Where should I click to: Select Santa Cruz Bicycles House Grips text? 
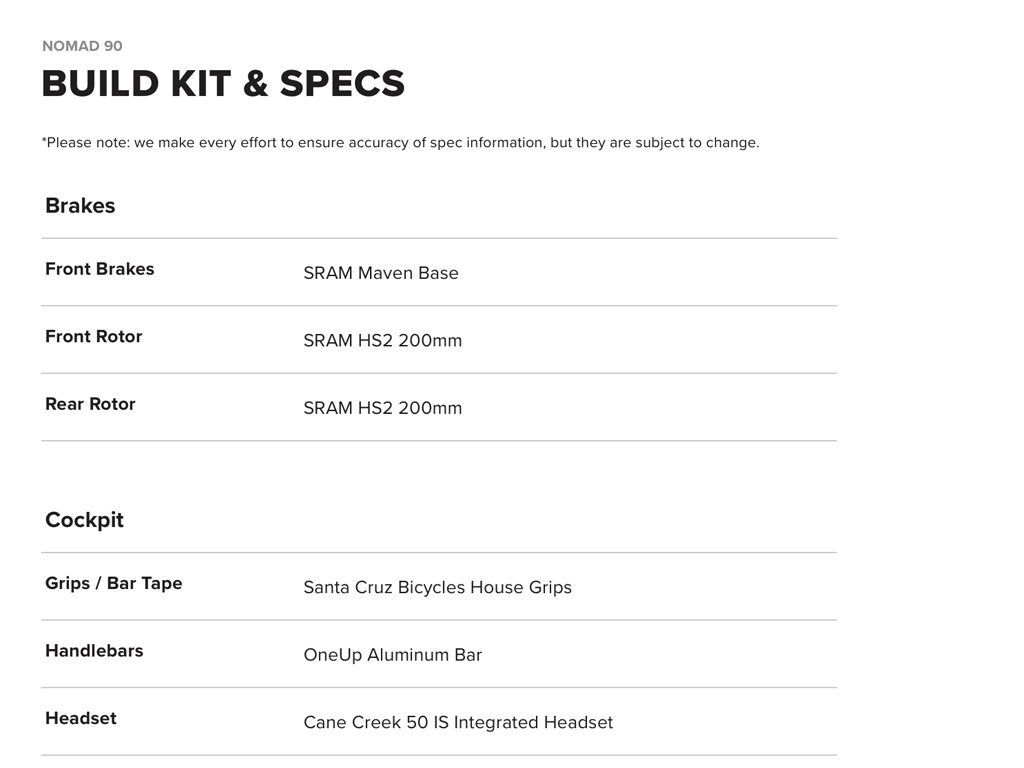438,588
